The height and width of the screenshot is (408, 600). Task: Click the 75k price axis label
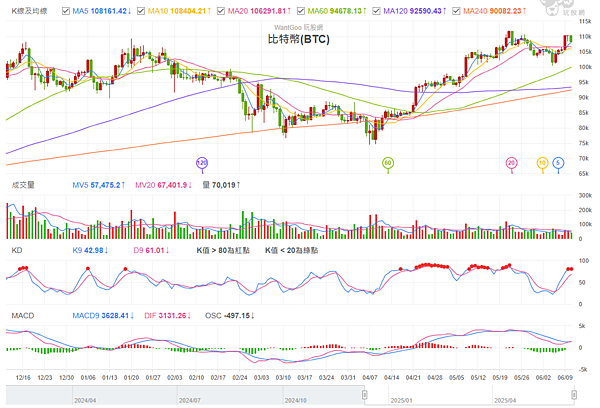tap(584, 144)
